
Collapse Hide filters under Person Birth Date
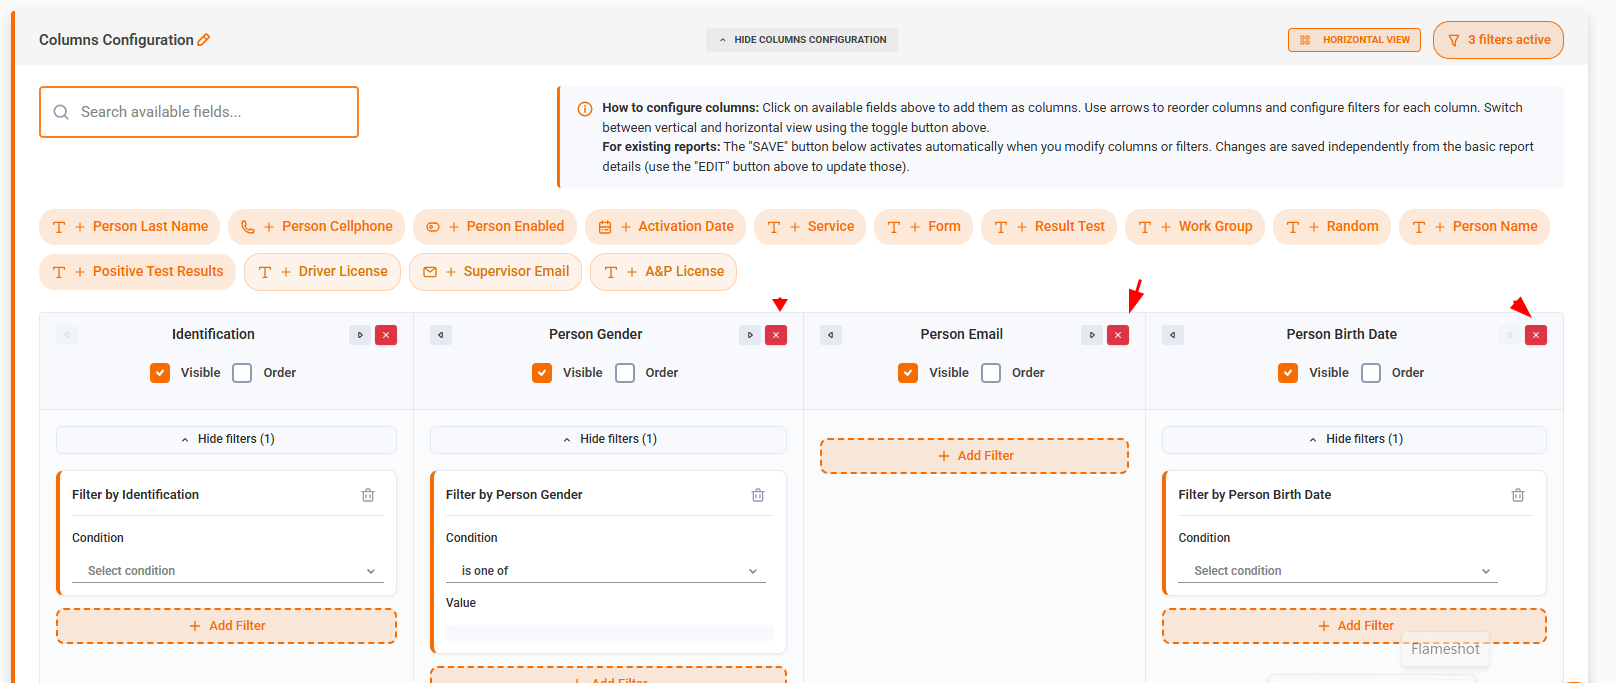1354,439
